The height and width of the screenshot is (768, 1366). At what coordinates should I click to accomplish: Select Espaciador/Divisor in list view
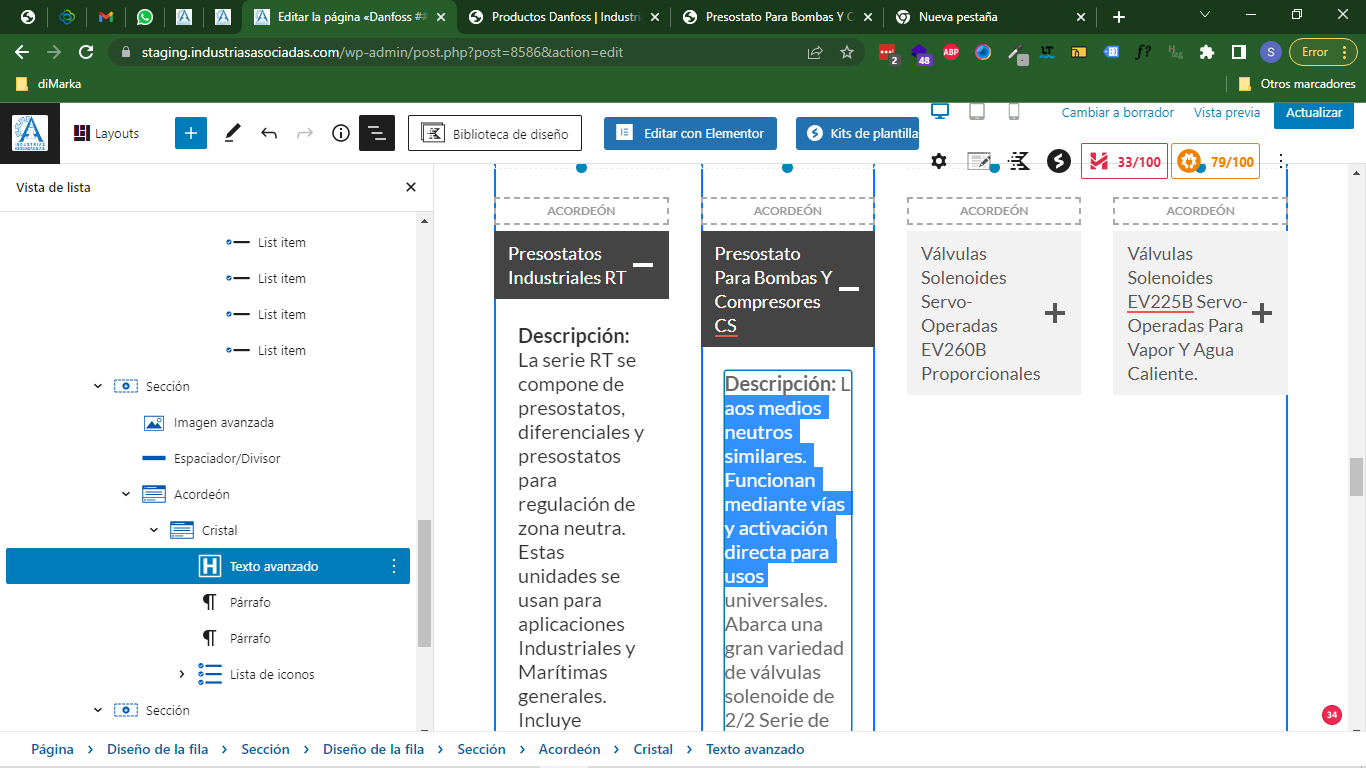227,458
